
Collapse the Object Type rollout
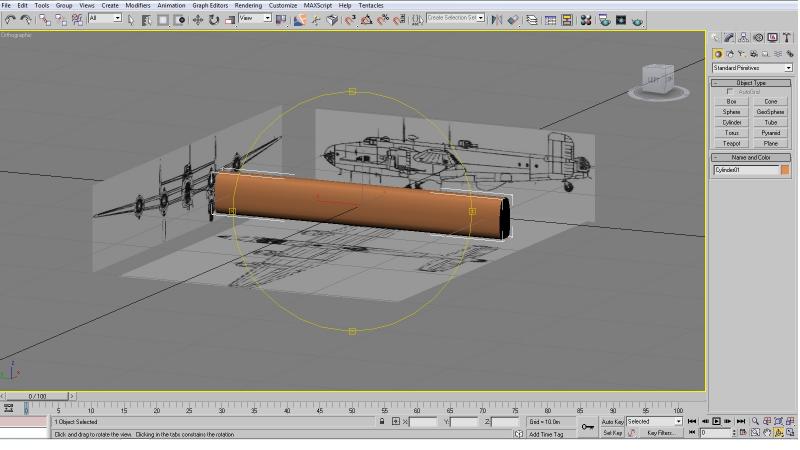pyautogui.click(x=751, y=83)
